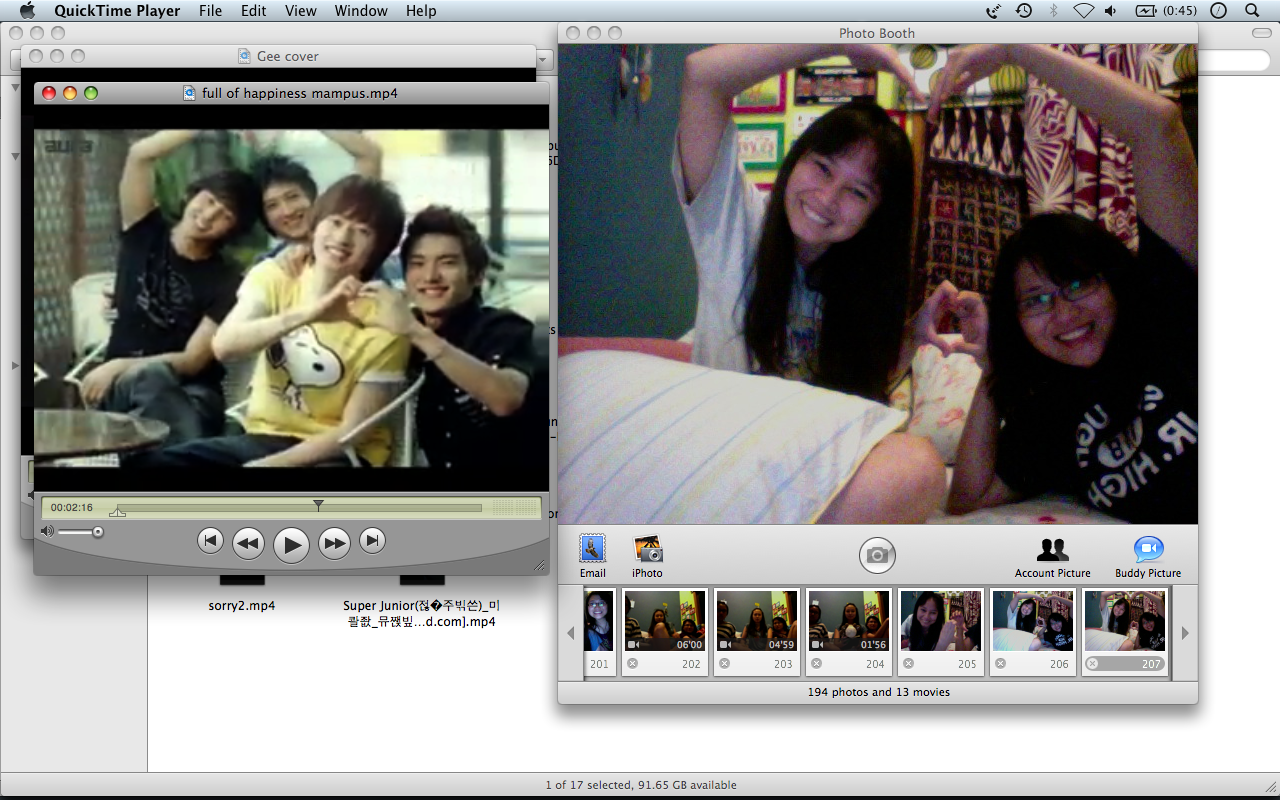The height and width of the screenshot is (800, 1280).
Task: Select photo thumbnail 206
Action: [x=1032, y=631]
